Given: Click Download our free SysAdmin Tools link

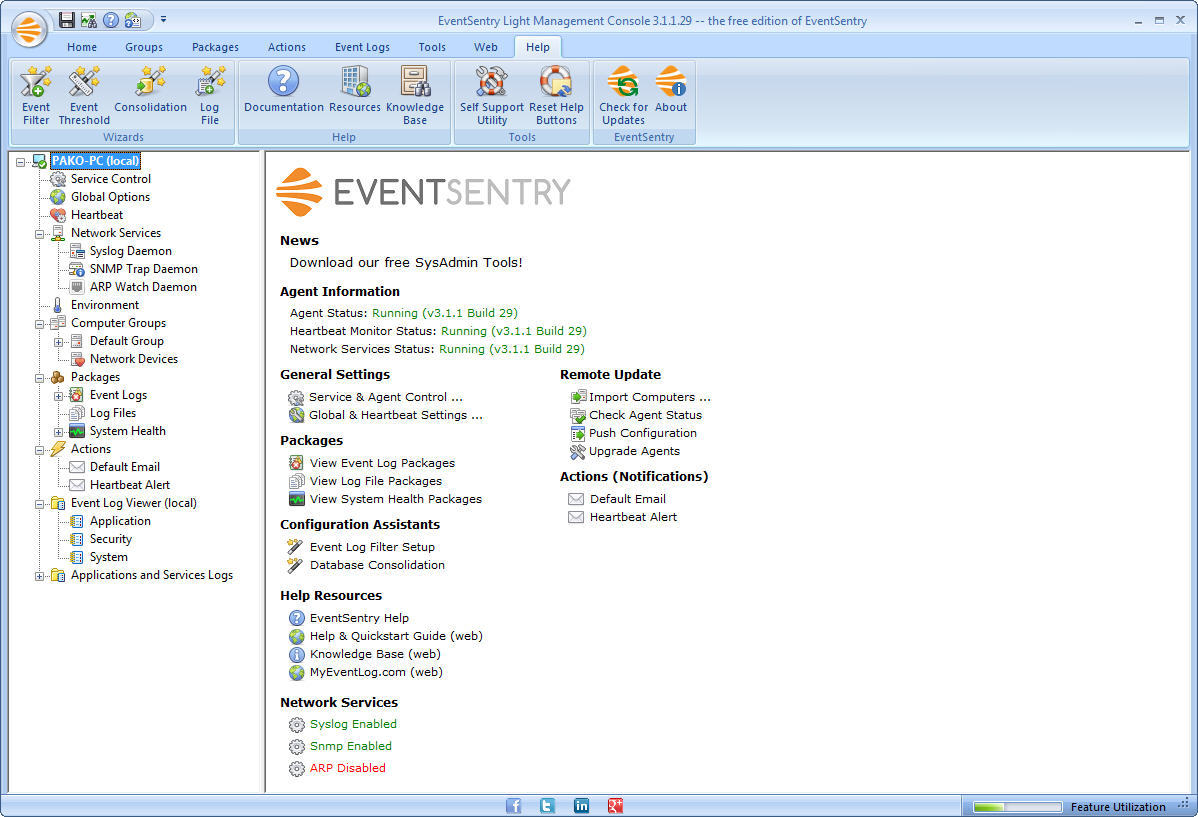Looking at the screenshot, I should pyautogui.click(x=406, y=262).
